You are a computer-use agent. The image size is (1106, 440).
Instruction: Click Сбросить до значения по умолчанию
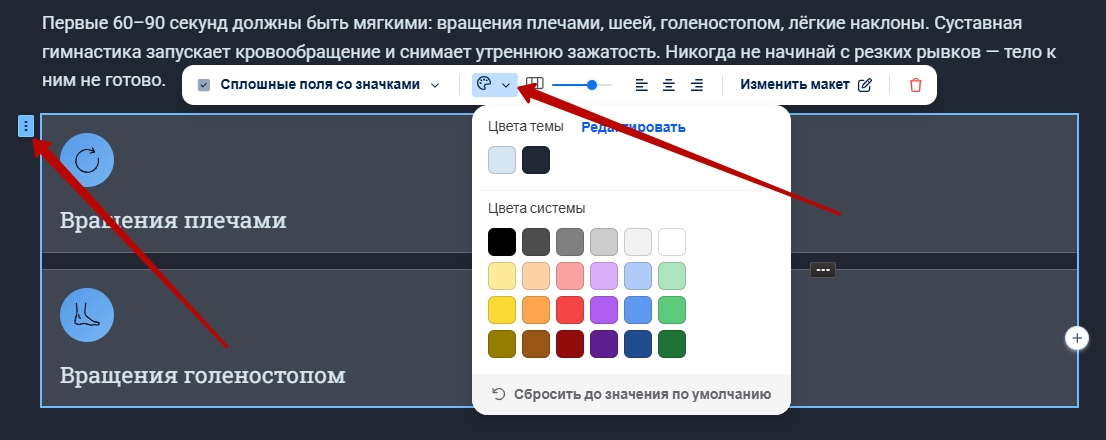click(x=631, y=394)
